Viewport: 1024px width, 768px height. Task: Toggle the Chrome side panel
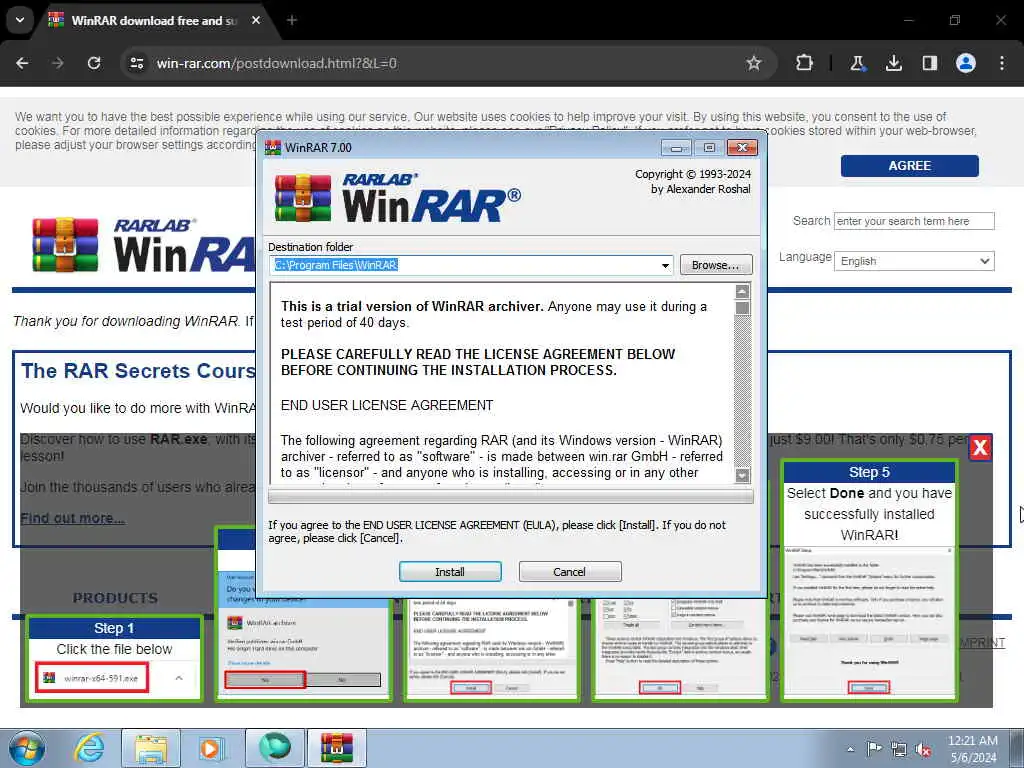point(929,63)
